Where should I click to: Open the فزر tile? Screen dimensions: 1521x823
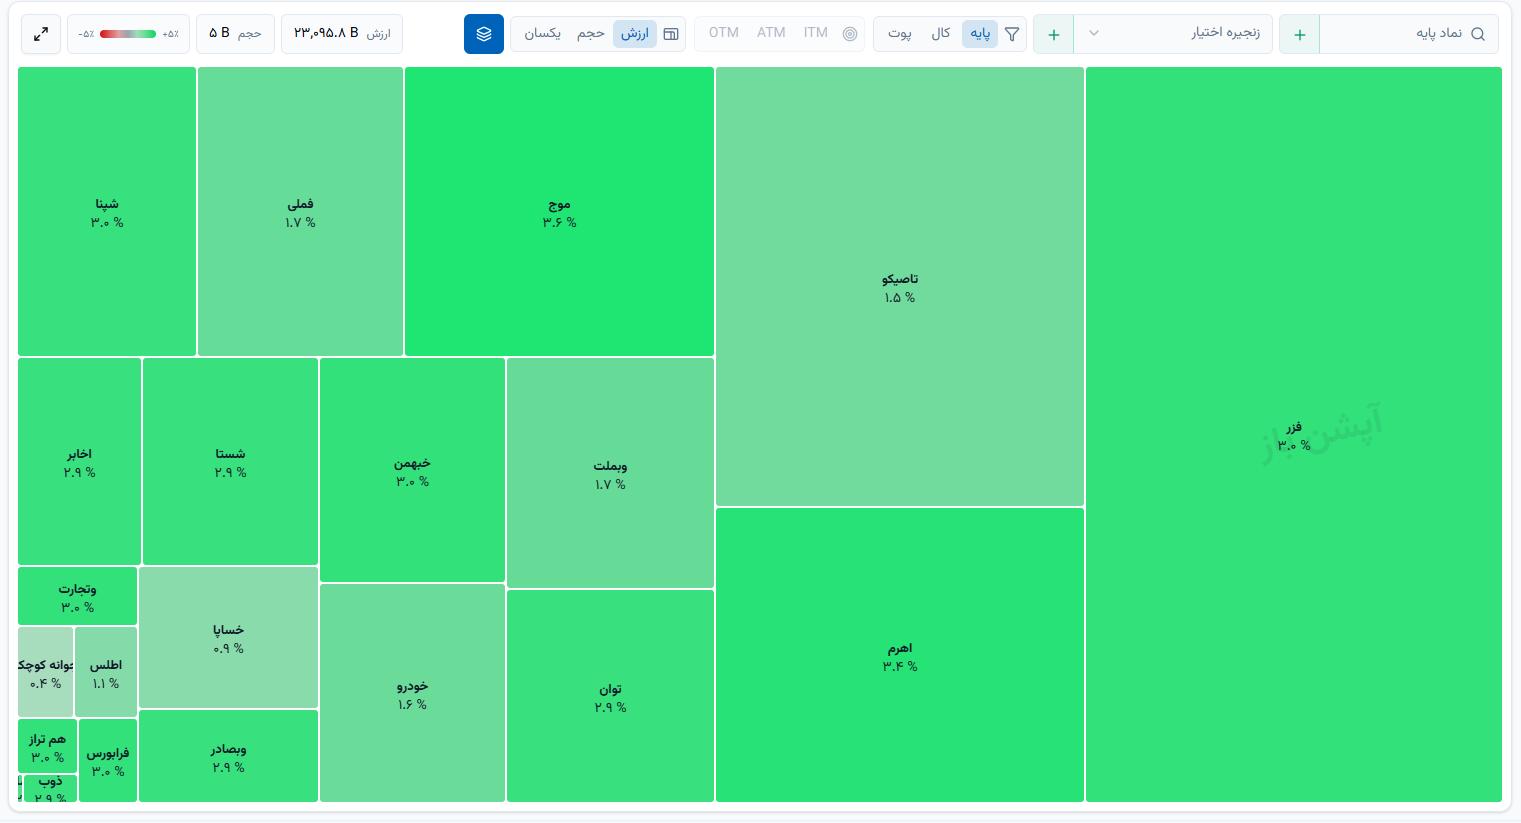pyautogui.click(x=1294, y=435)
